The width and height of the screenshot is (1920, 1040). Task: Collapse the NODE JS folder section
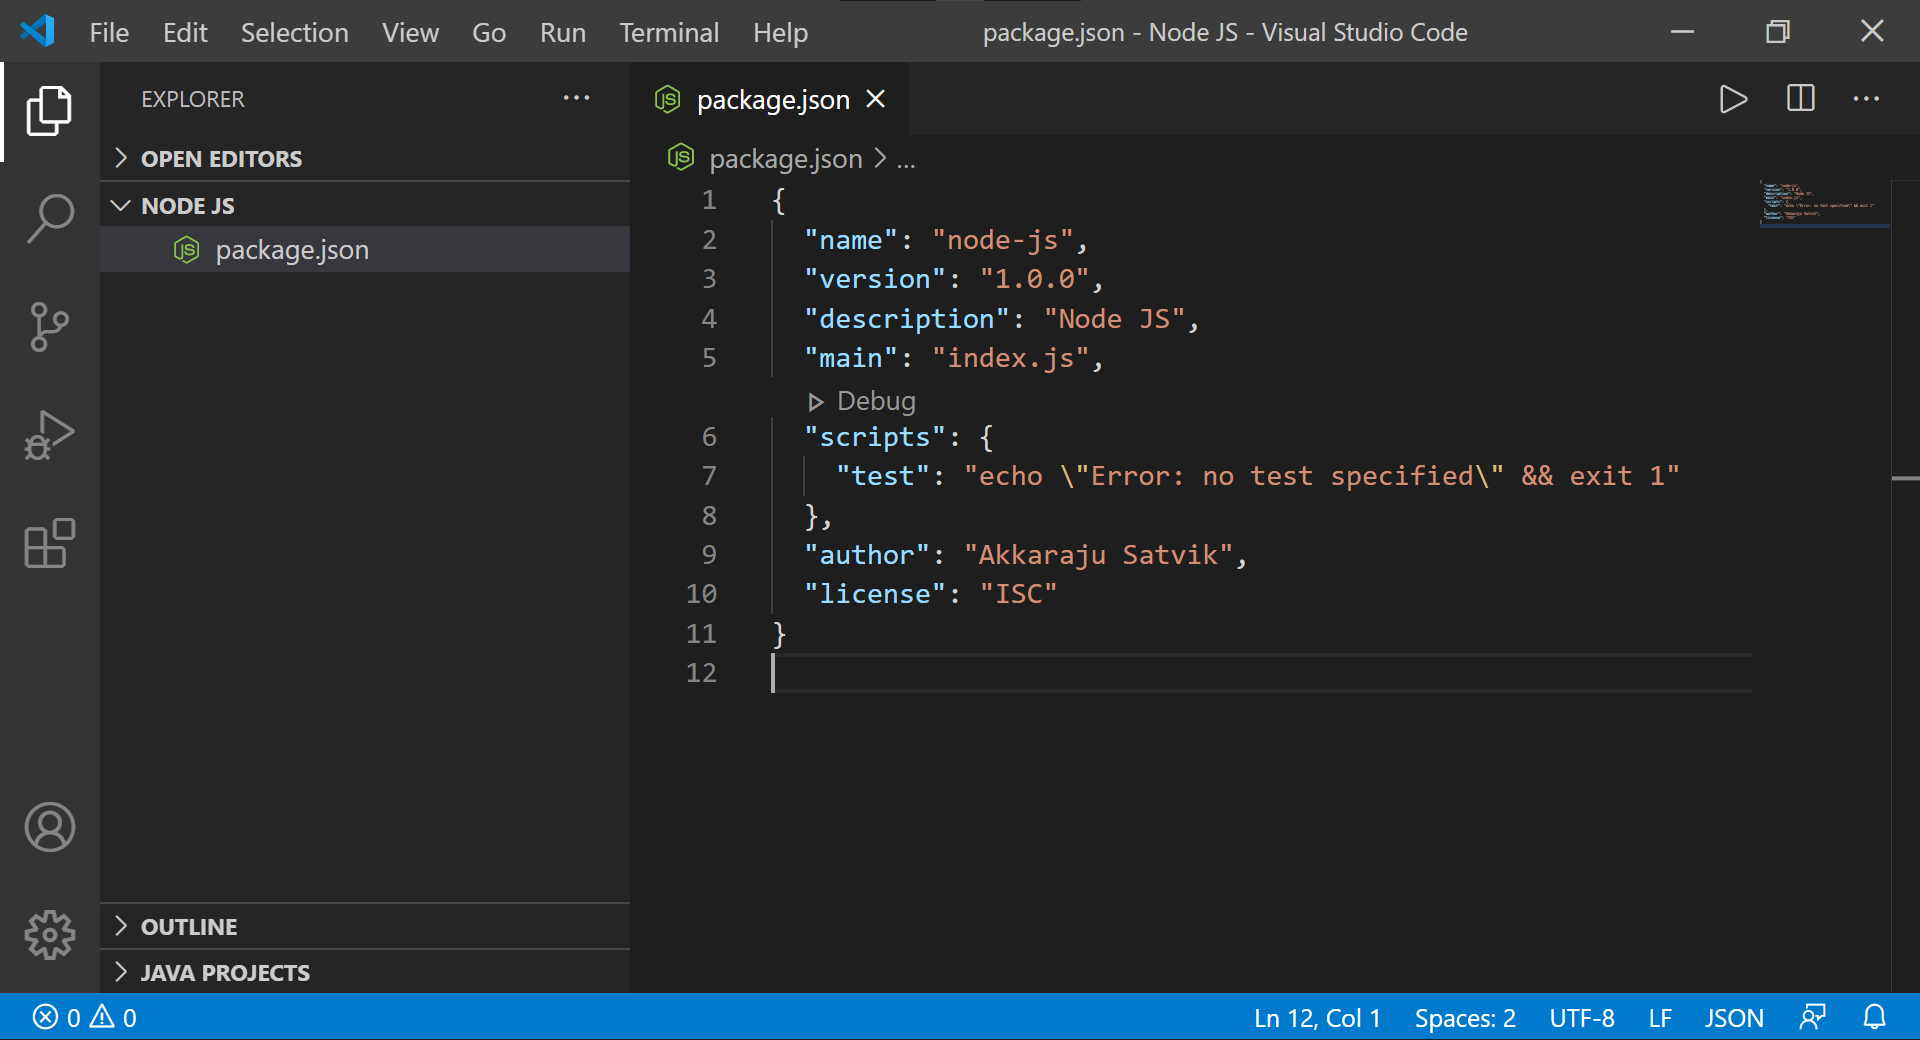(188, 206)
